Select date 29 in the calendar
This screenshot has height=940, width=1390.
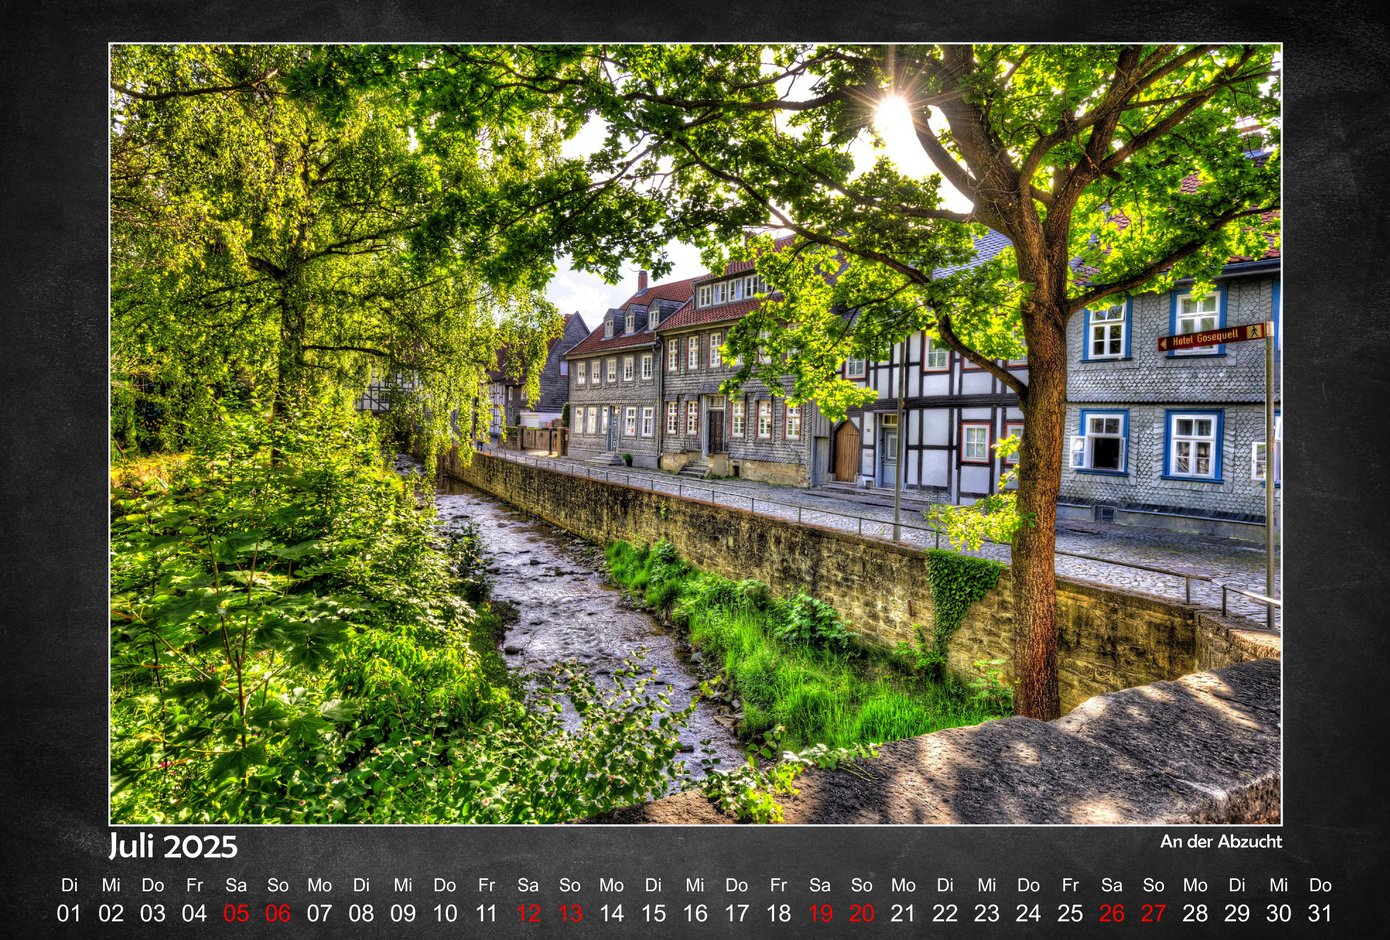coord(1237,913)
